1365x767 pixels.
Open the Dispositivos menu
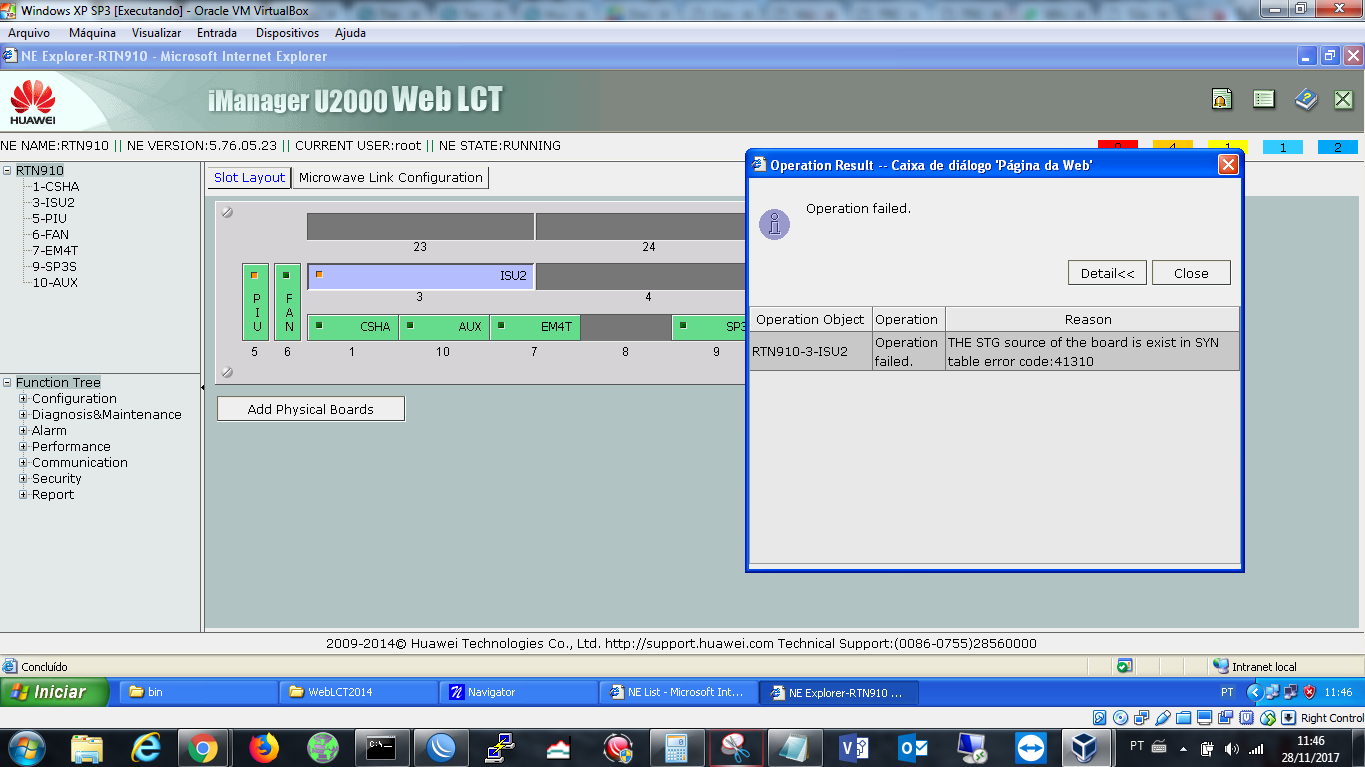(x=287, y=33)
